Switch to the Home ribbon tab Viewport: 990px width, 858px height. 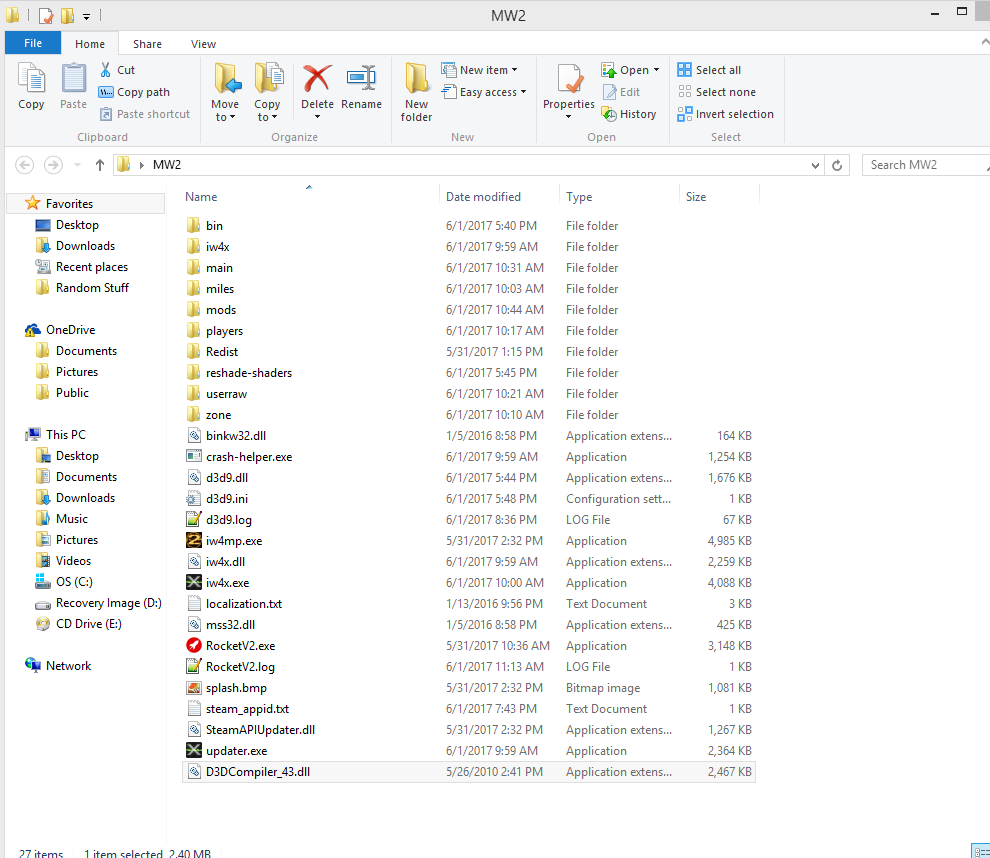point(90,44)
